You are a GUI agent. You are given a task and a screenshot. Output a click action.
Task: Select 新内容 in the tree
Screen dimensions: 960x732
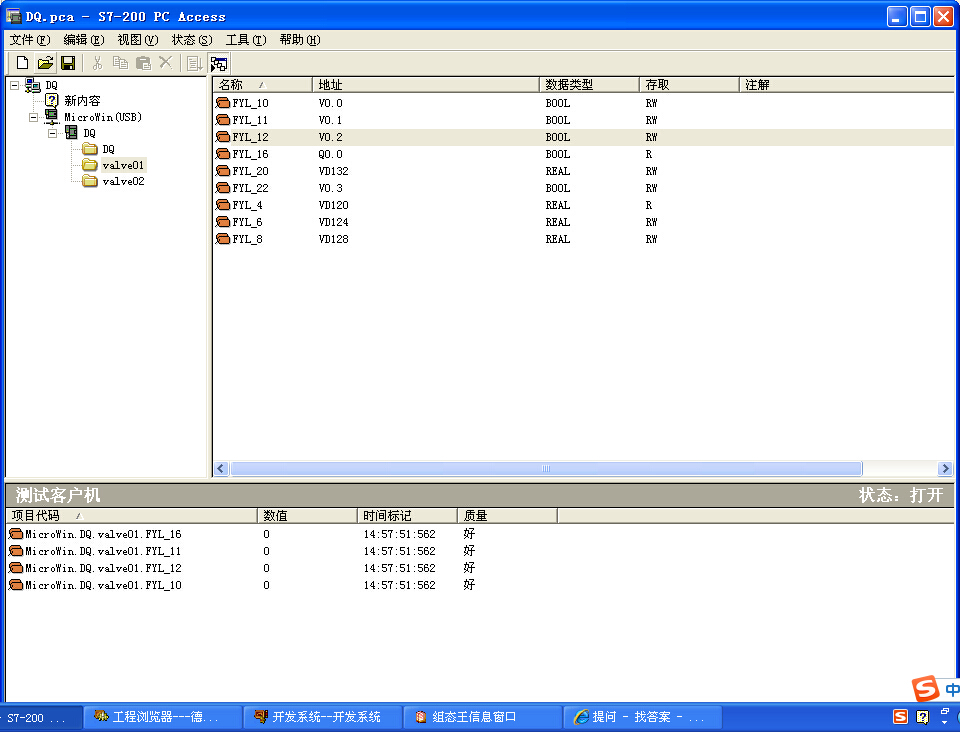pyautogui.click(x=82, y=100)
